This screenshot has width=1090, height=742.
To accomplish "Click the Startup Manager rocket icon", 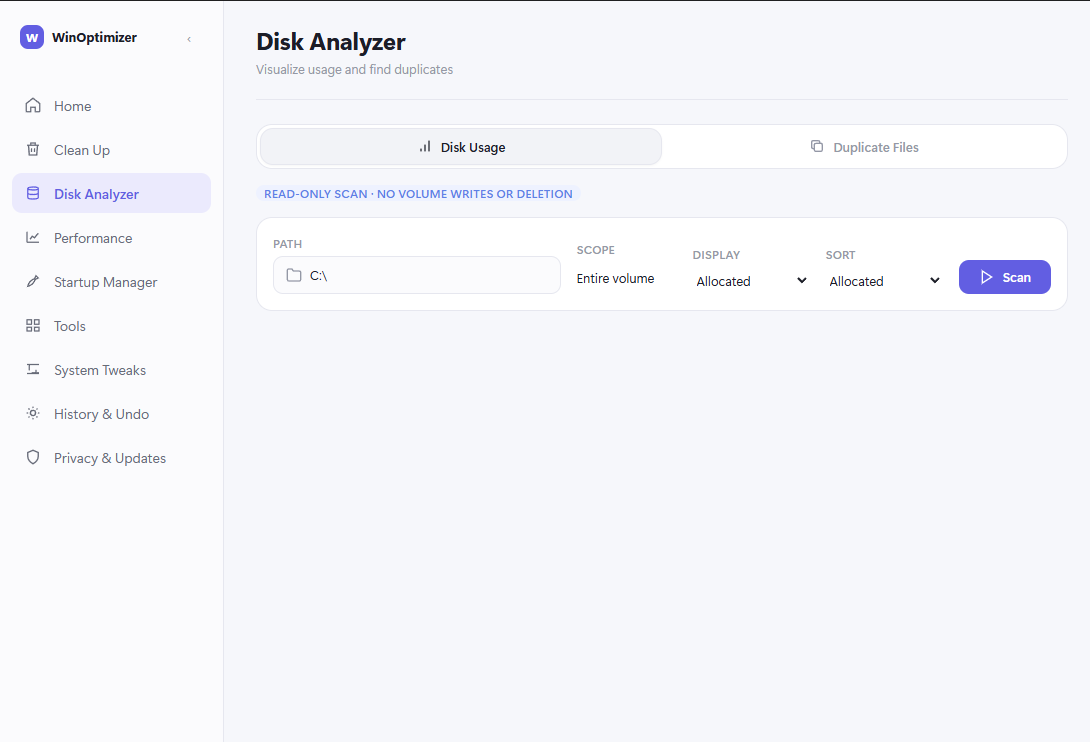I will coord(33,282).
